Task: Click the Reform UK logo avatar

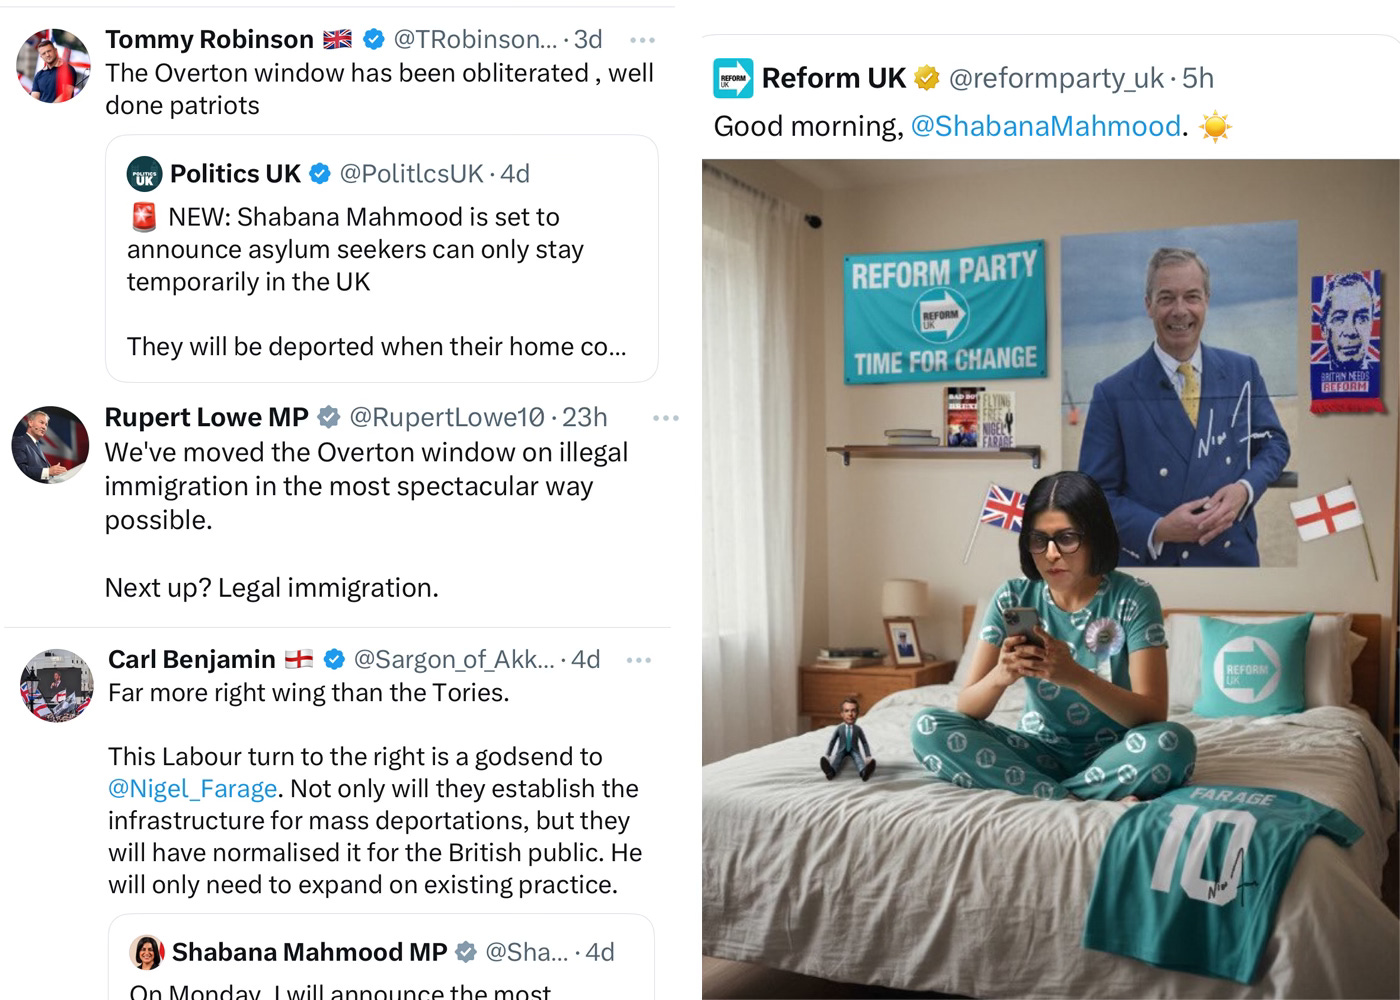Action: 733,78
